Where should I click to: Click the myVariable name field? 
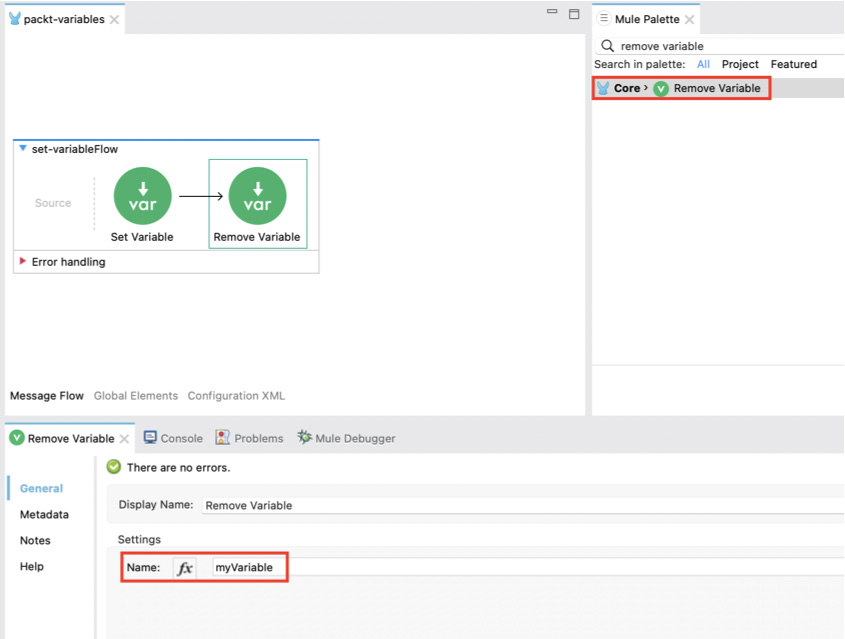tap(243, 567)
